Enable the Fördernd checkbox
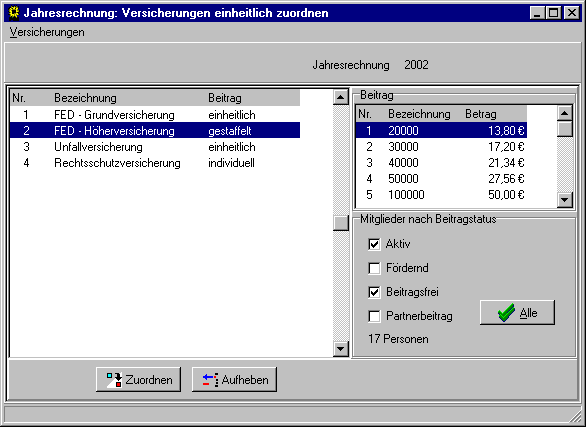 point(374,268)
